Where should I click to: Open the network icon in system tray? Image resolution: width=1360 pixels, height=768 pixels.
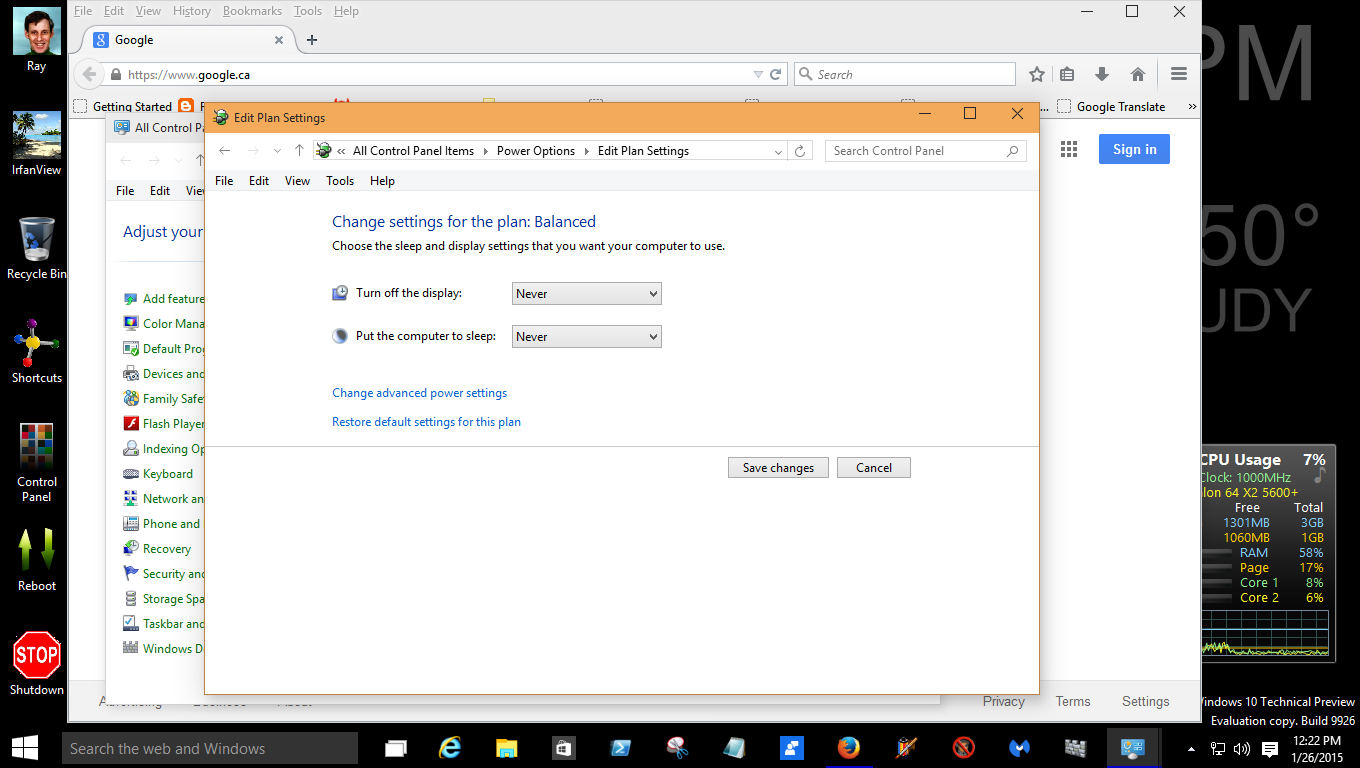(x=1218, y=749)
